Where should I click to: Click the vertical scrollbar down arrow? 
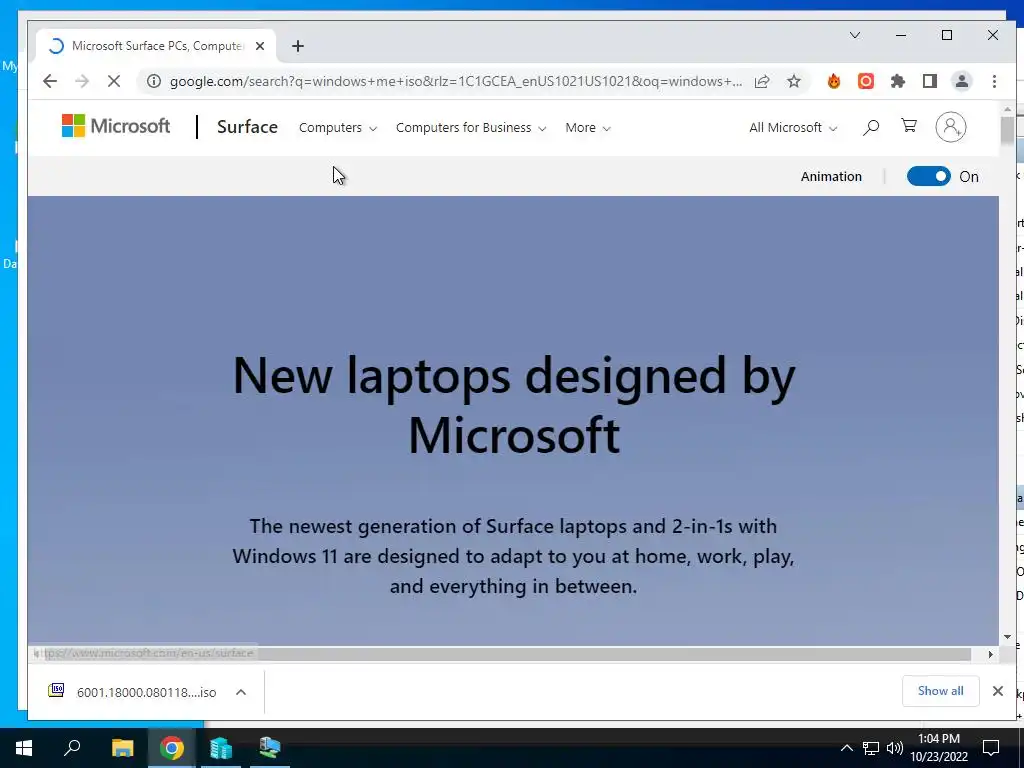1007,637
